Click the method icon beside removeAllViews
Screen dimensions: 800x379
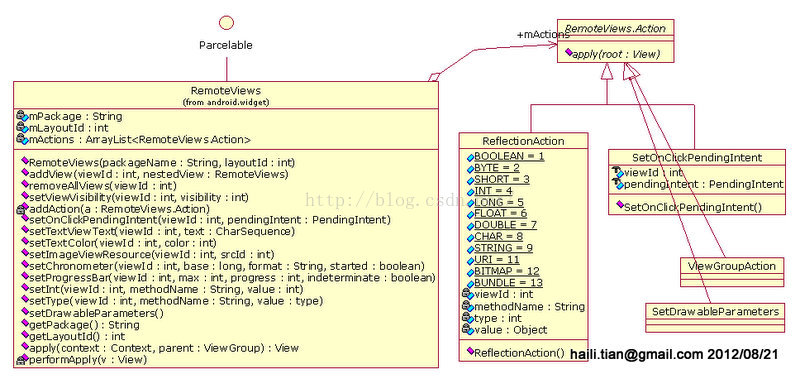coord(24,185)
